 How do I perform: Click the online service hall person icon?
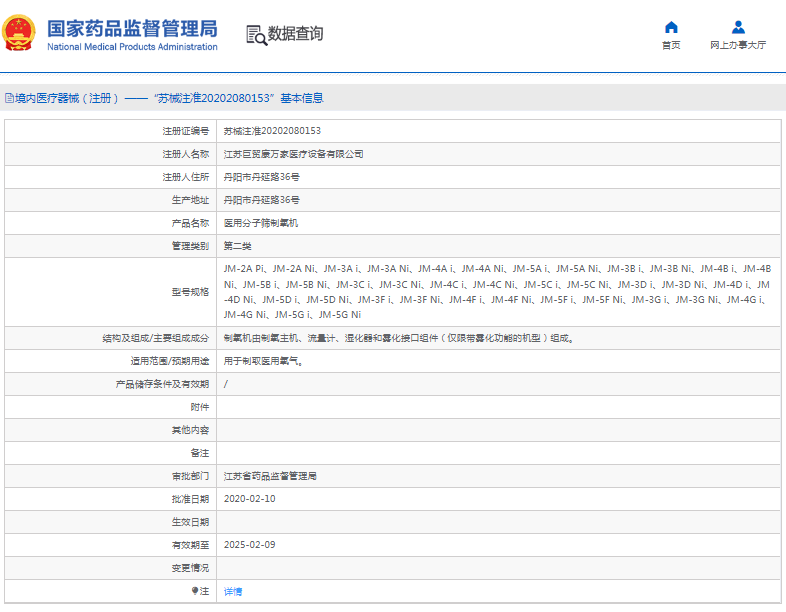[x=738, y=27]
